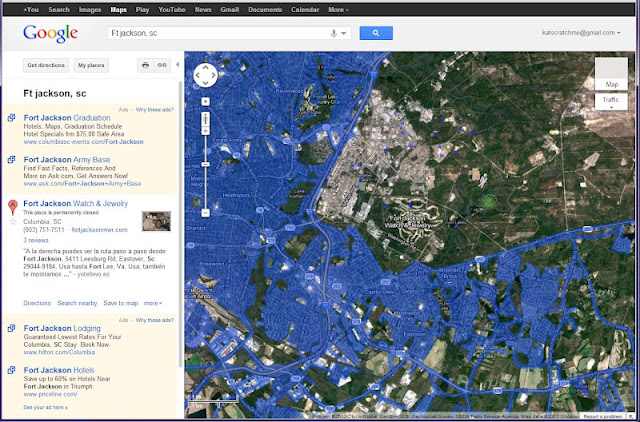The width and height of the screenshot is (640, 422).
Task: Open the Fort Jackson Watch & Jewelry result
Action: click(x=76, y=203)
